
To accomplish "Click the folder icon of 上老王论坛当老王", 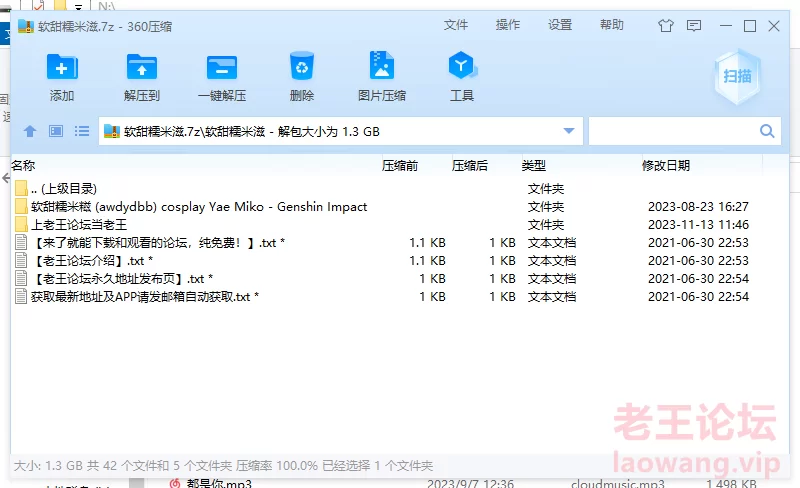I will point(21,225).
